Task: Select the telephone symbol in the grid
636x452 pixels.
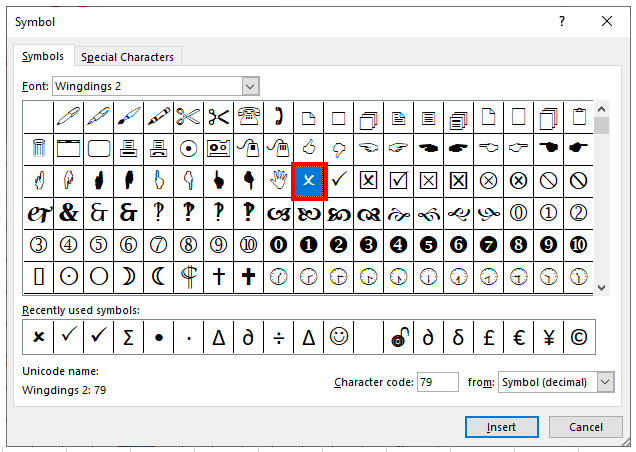Action: point(248,116)
